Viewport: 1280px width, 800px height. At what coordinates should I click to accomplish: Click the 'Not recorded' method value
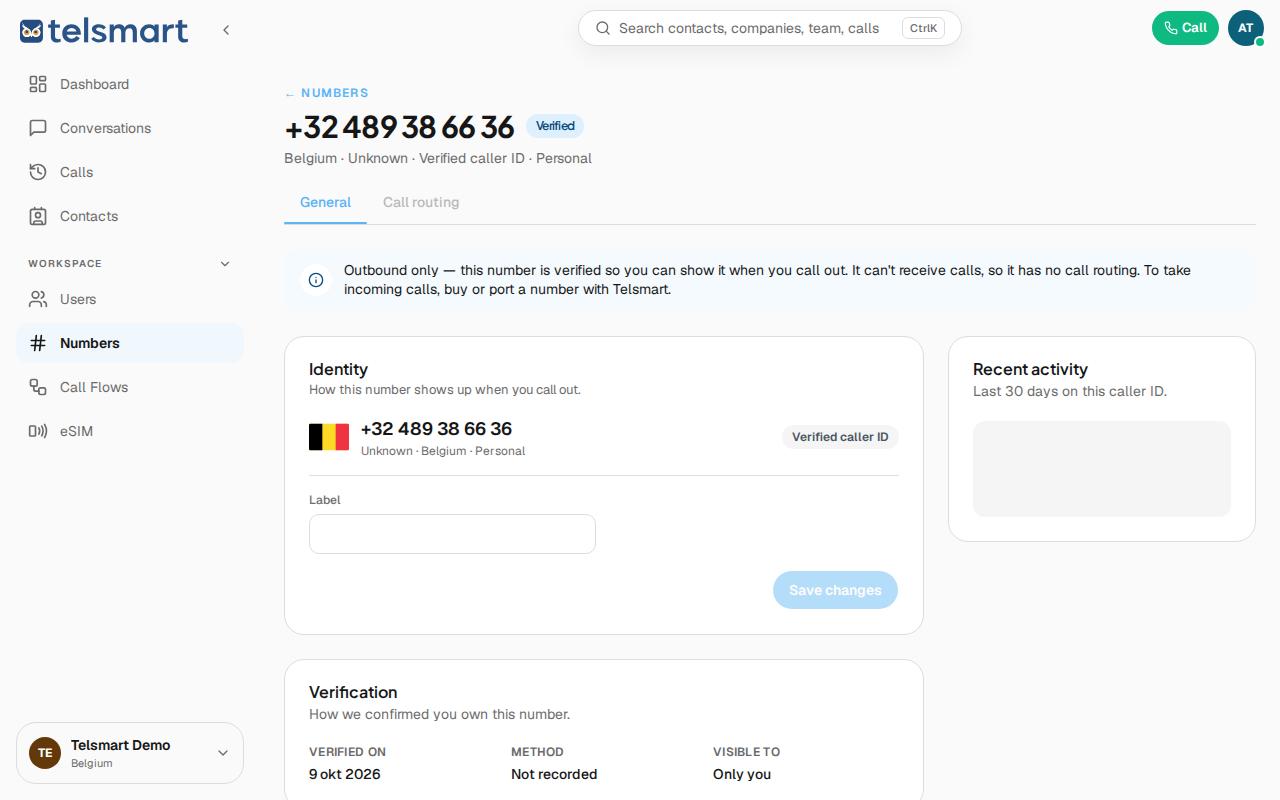point(554,774)
